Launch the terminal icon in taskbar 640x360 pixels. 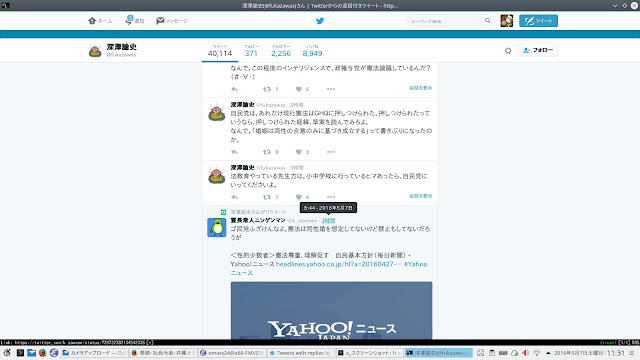[x=20, y=353]
